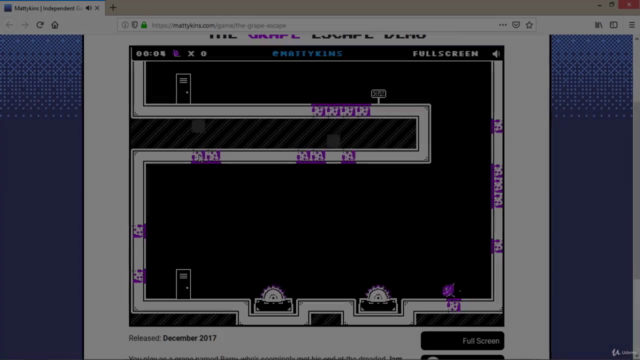
Task: Click the signpost in the game level
Action: coord(378,96)
